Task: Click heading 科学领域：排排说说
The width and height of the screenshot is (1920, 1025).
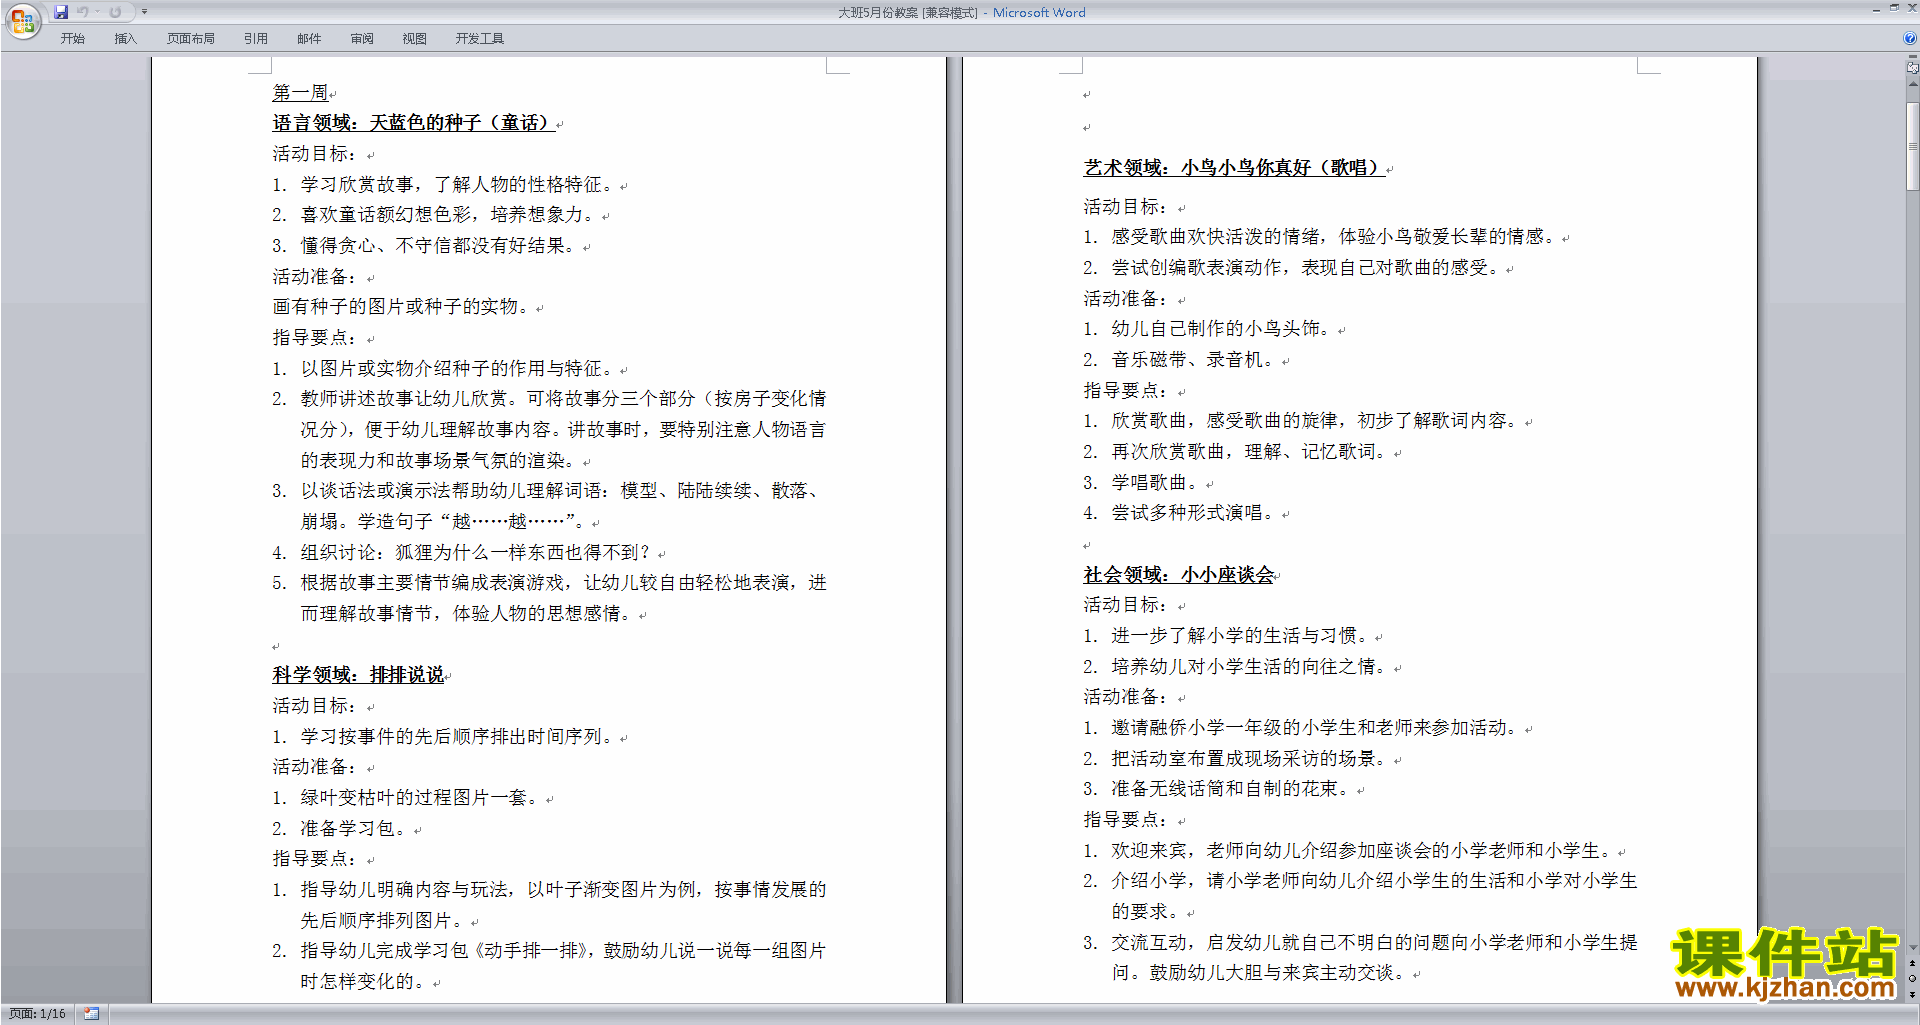Action: pos(358,675)
